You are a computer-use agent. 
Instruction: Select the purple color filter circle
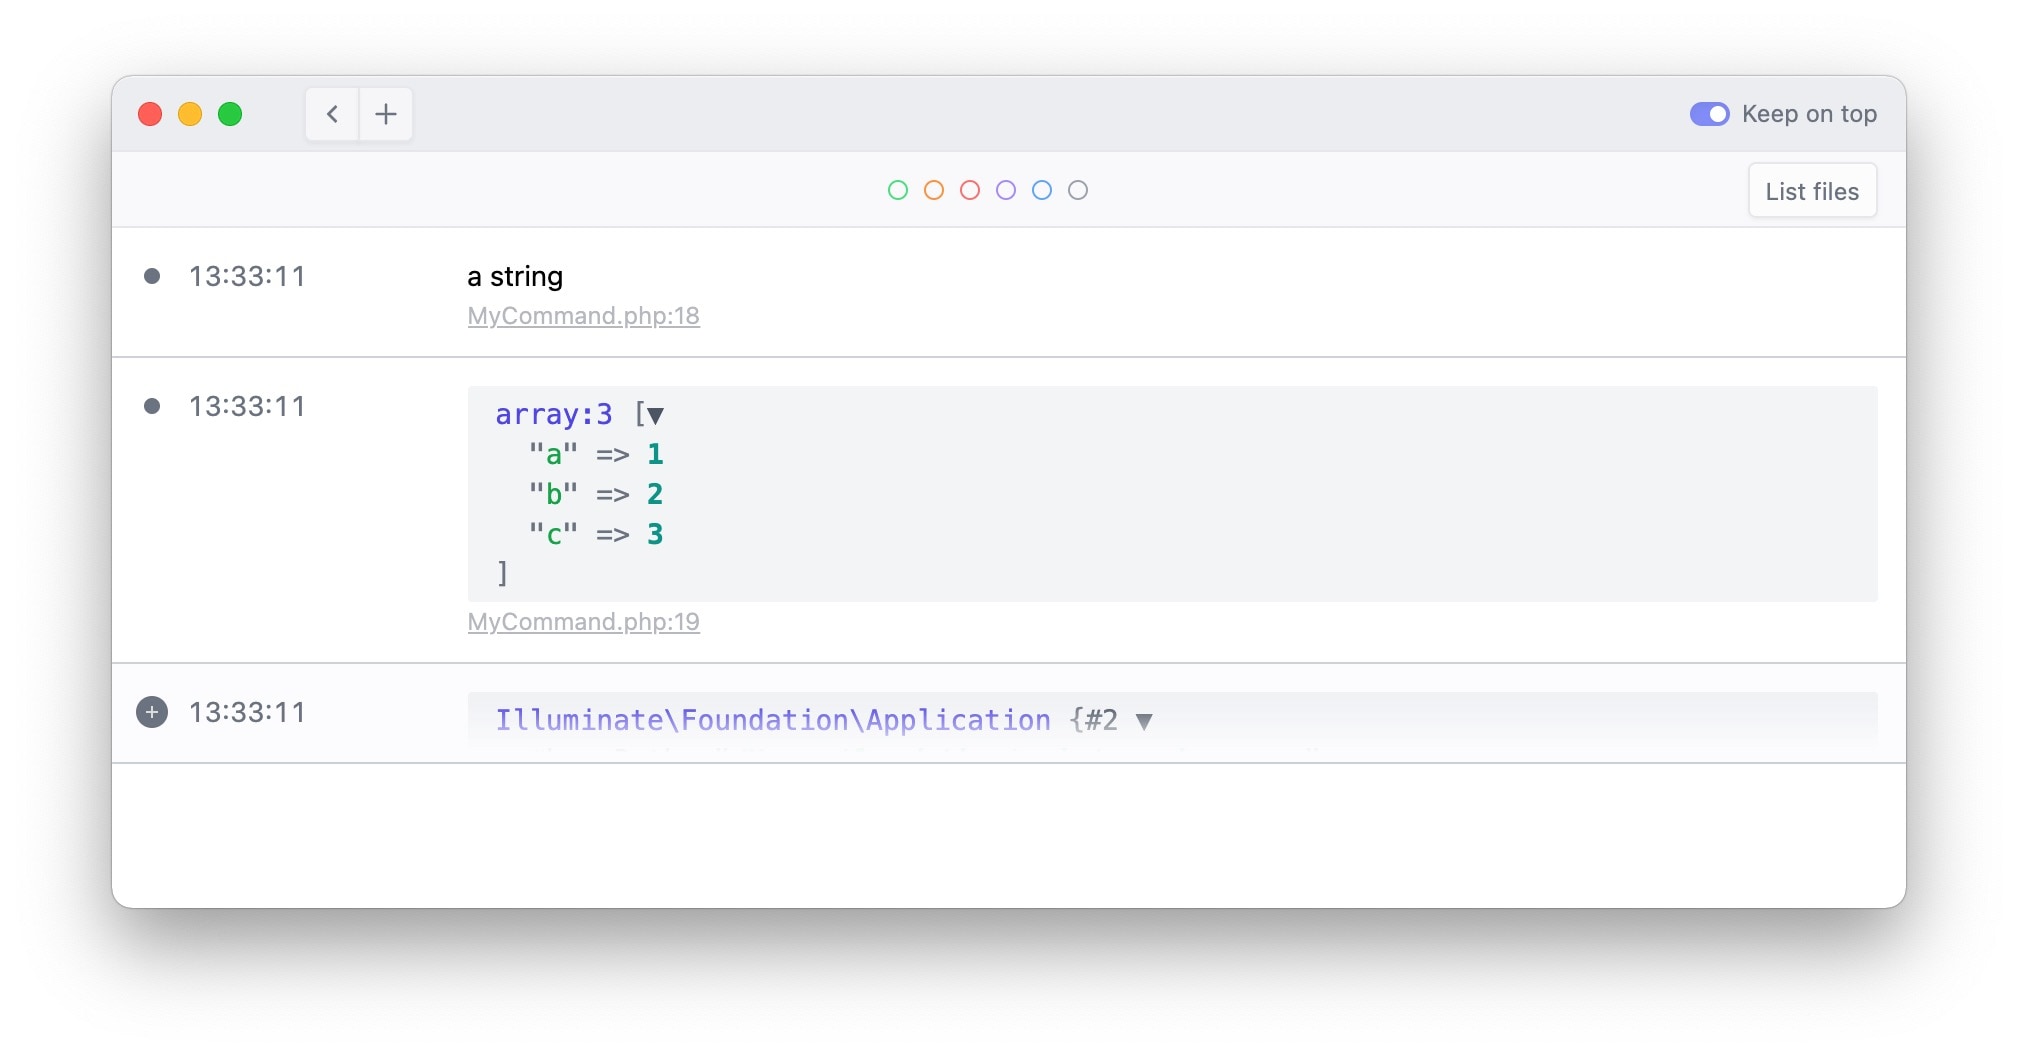coord(1006,190)
